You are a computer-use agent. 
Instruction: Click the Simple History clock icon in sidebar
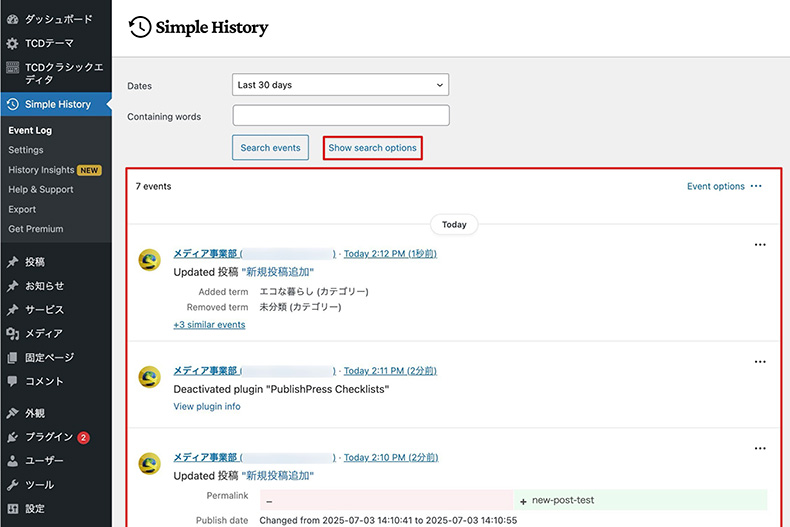coord(13,104)
